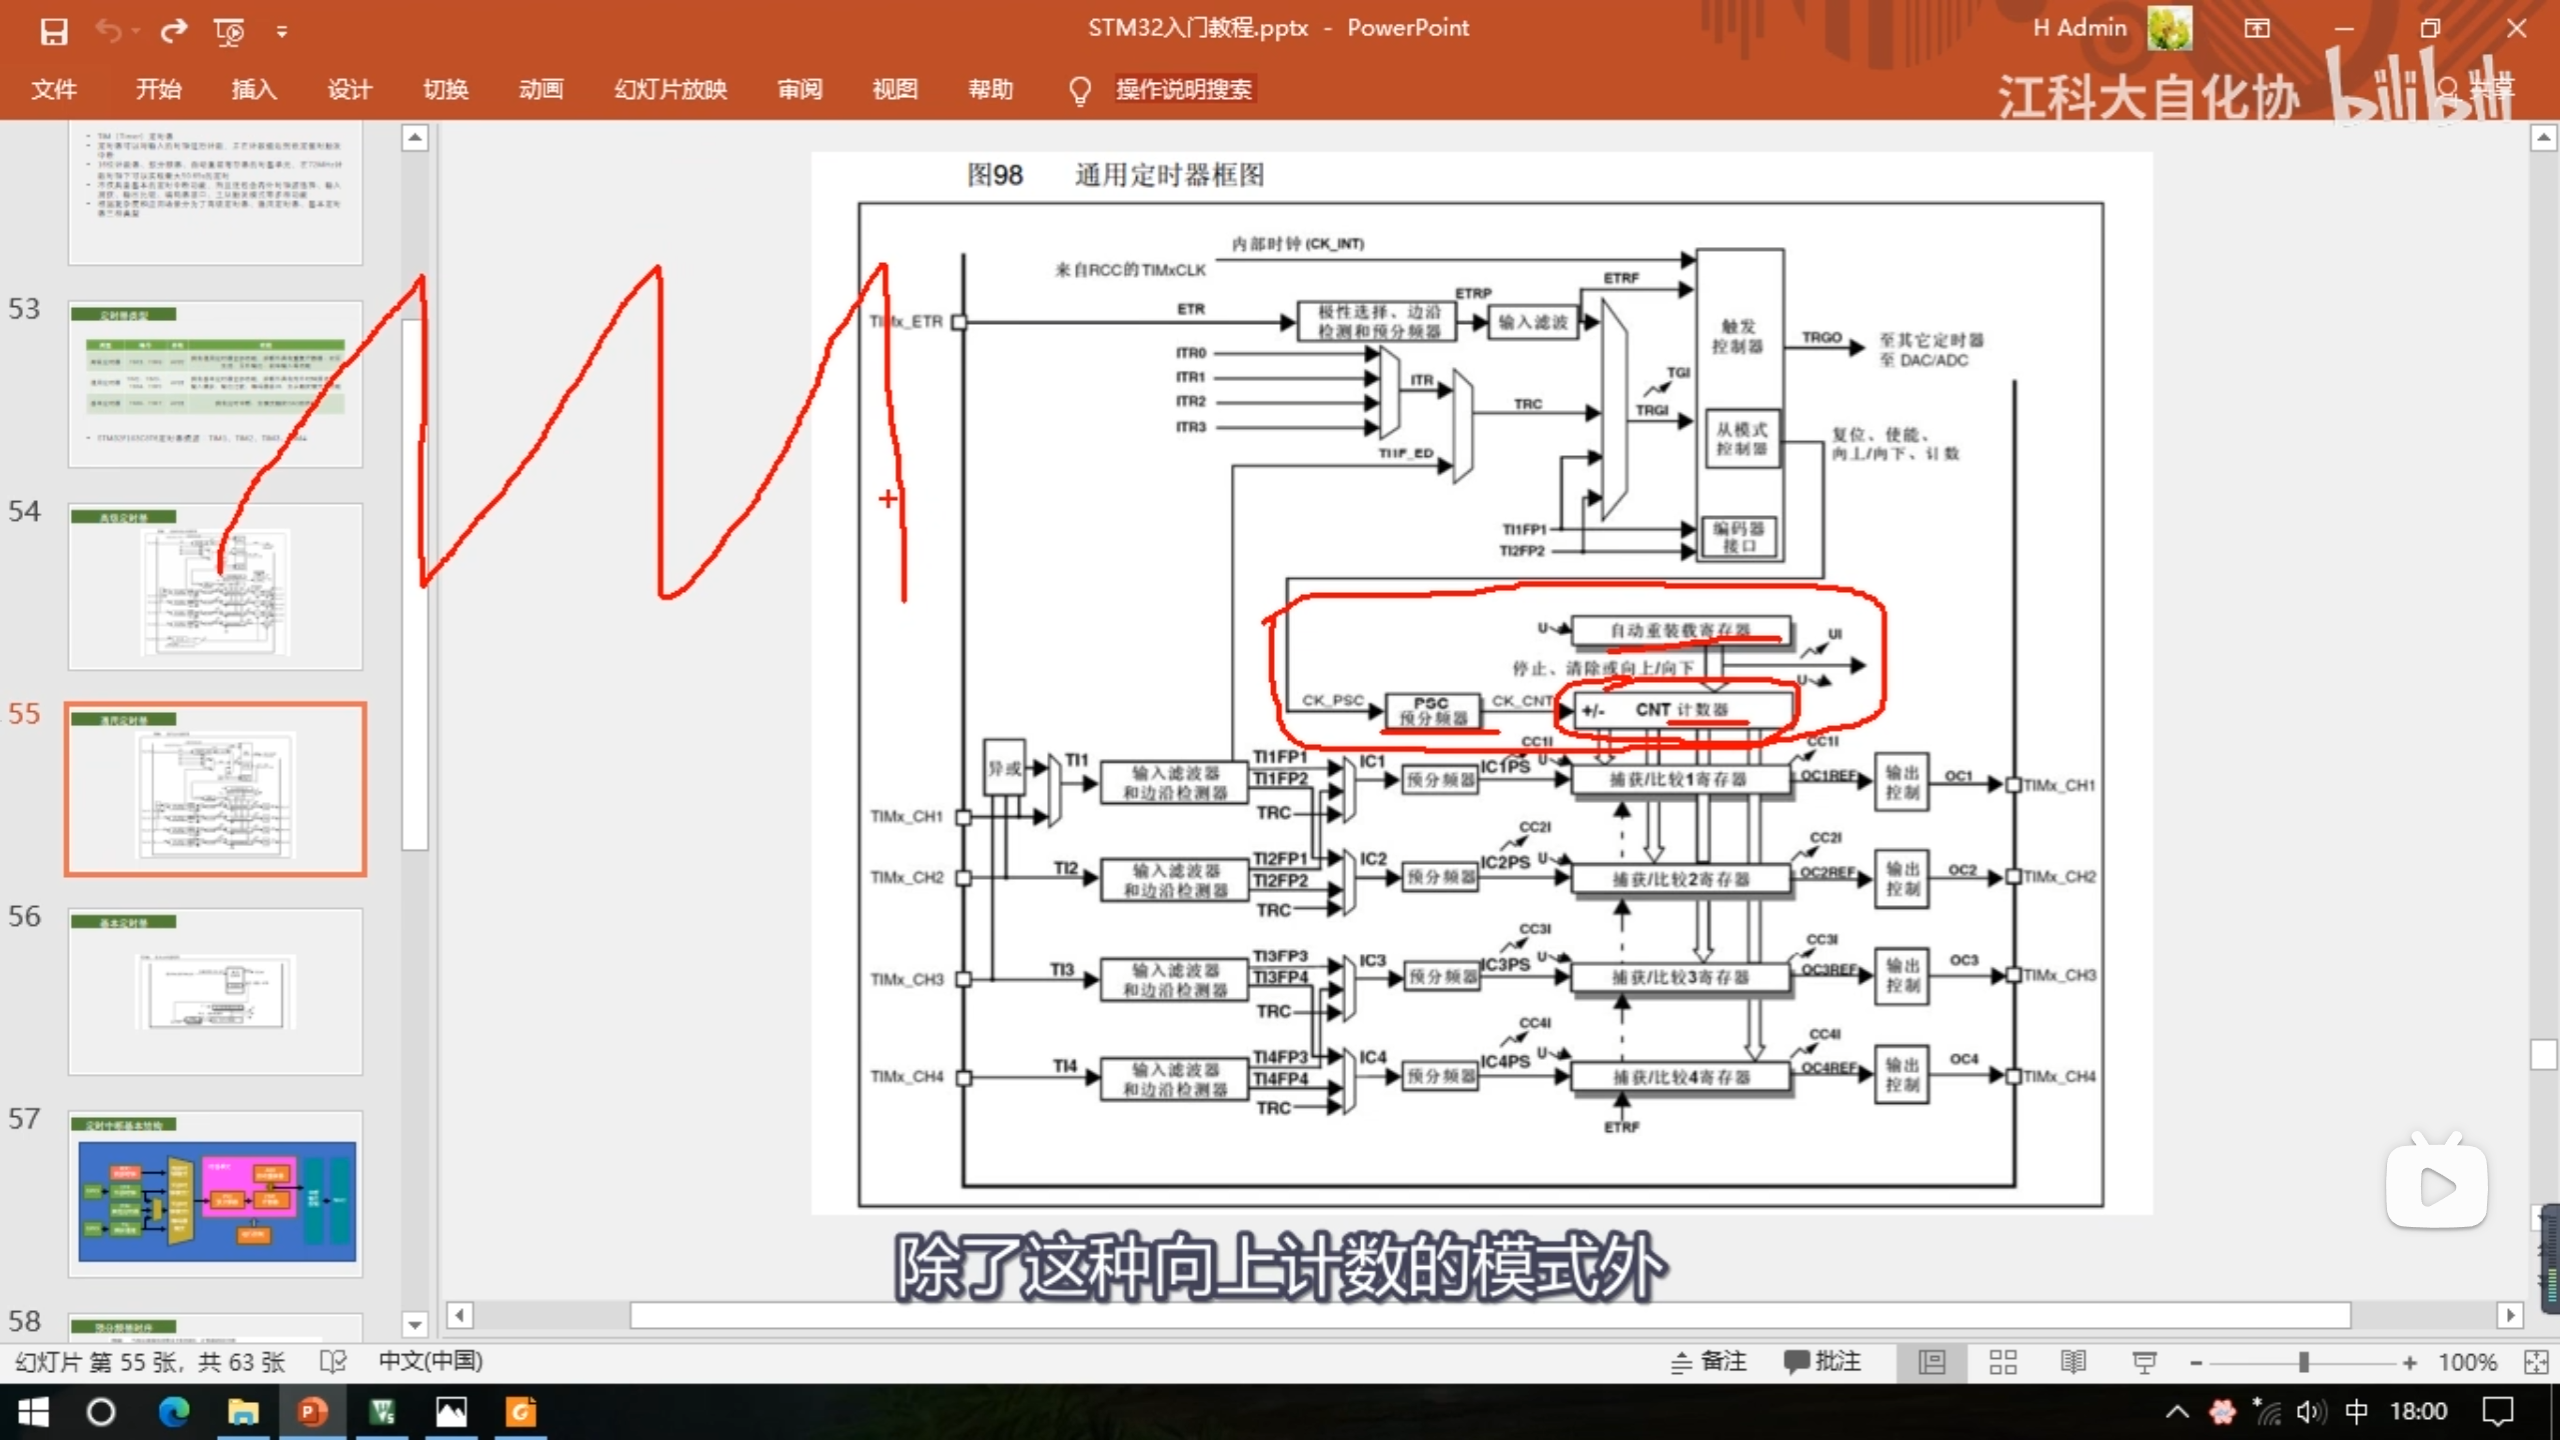Show hidden system tray icons chevron
Image resolution: width=2560 pixels, height=1440 pixels.
[x=2177, y=1412]
